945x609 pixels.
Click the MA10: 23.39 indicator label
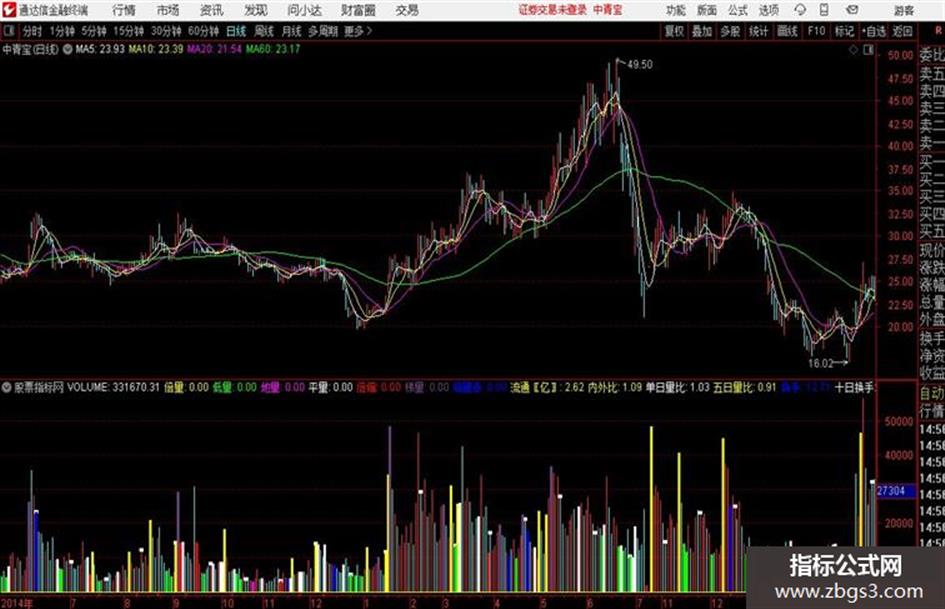click(155, 49)
